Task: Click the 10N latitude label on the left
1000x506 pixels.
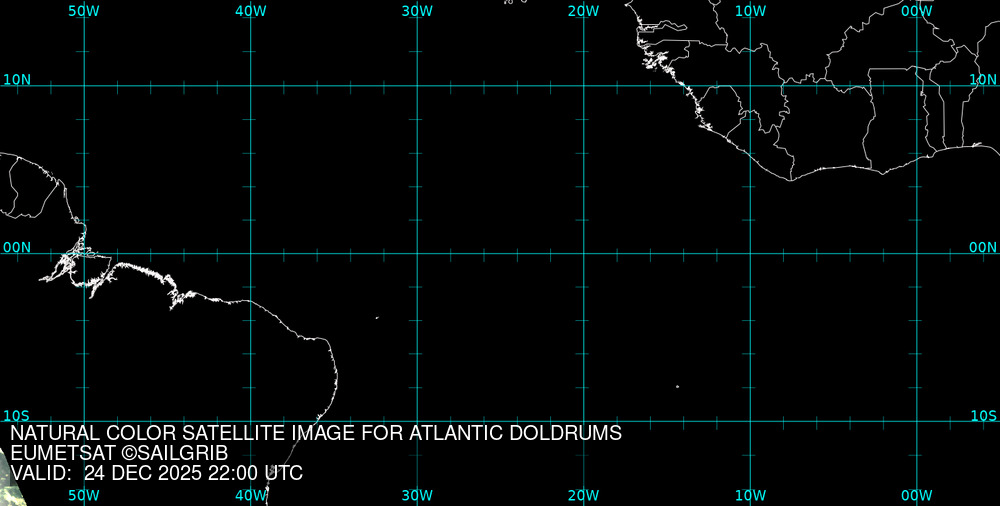Action: 17,79
